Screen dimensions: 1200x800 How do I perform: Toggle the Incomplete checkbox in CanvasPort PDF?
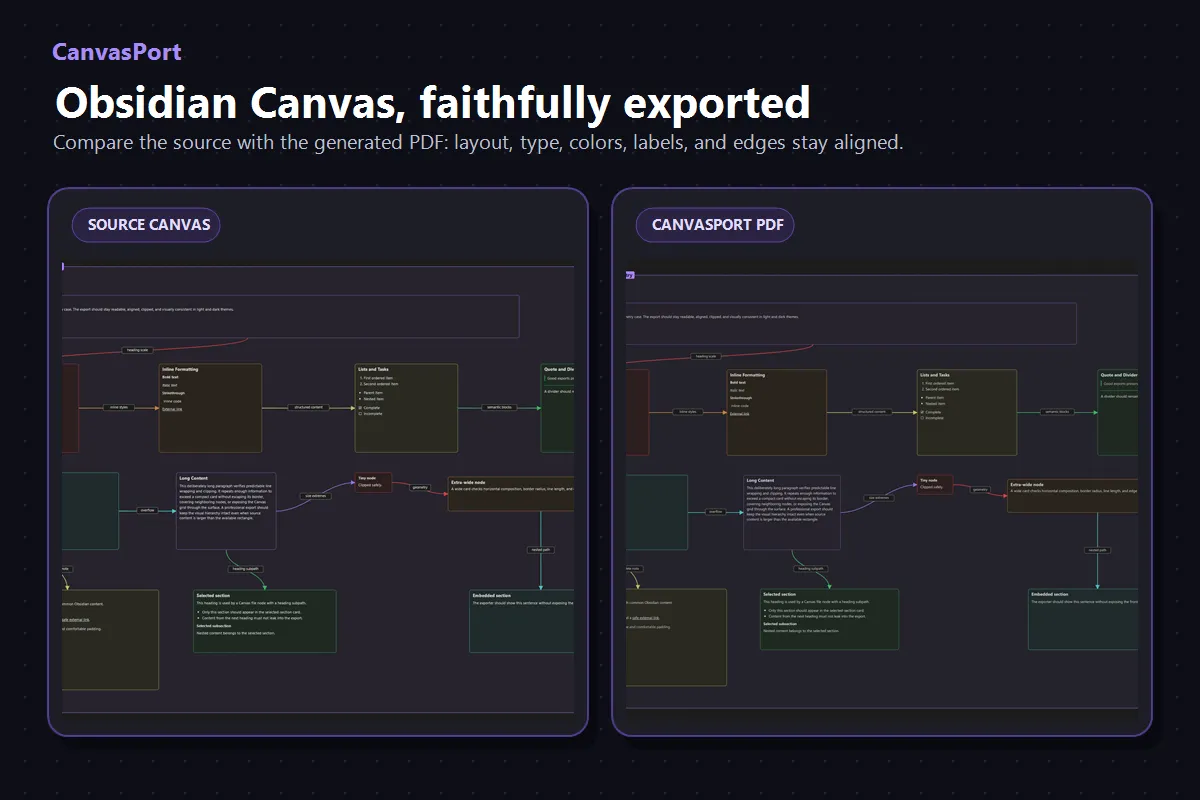(x=921, y=418)
